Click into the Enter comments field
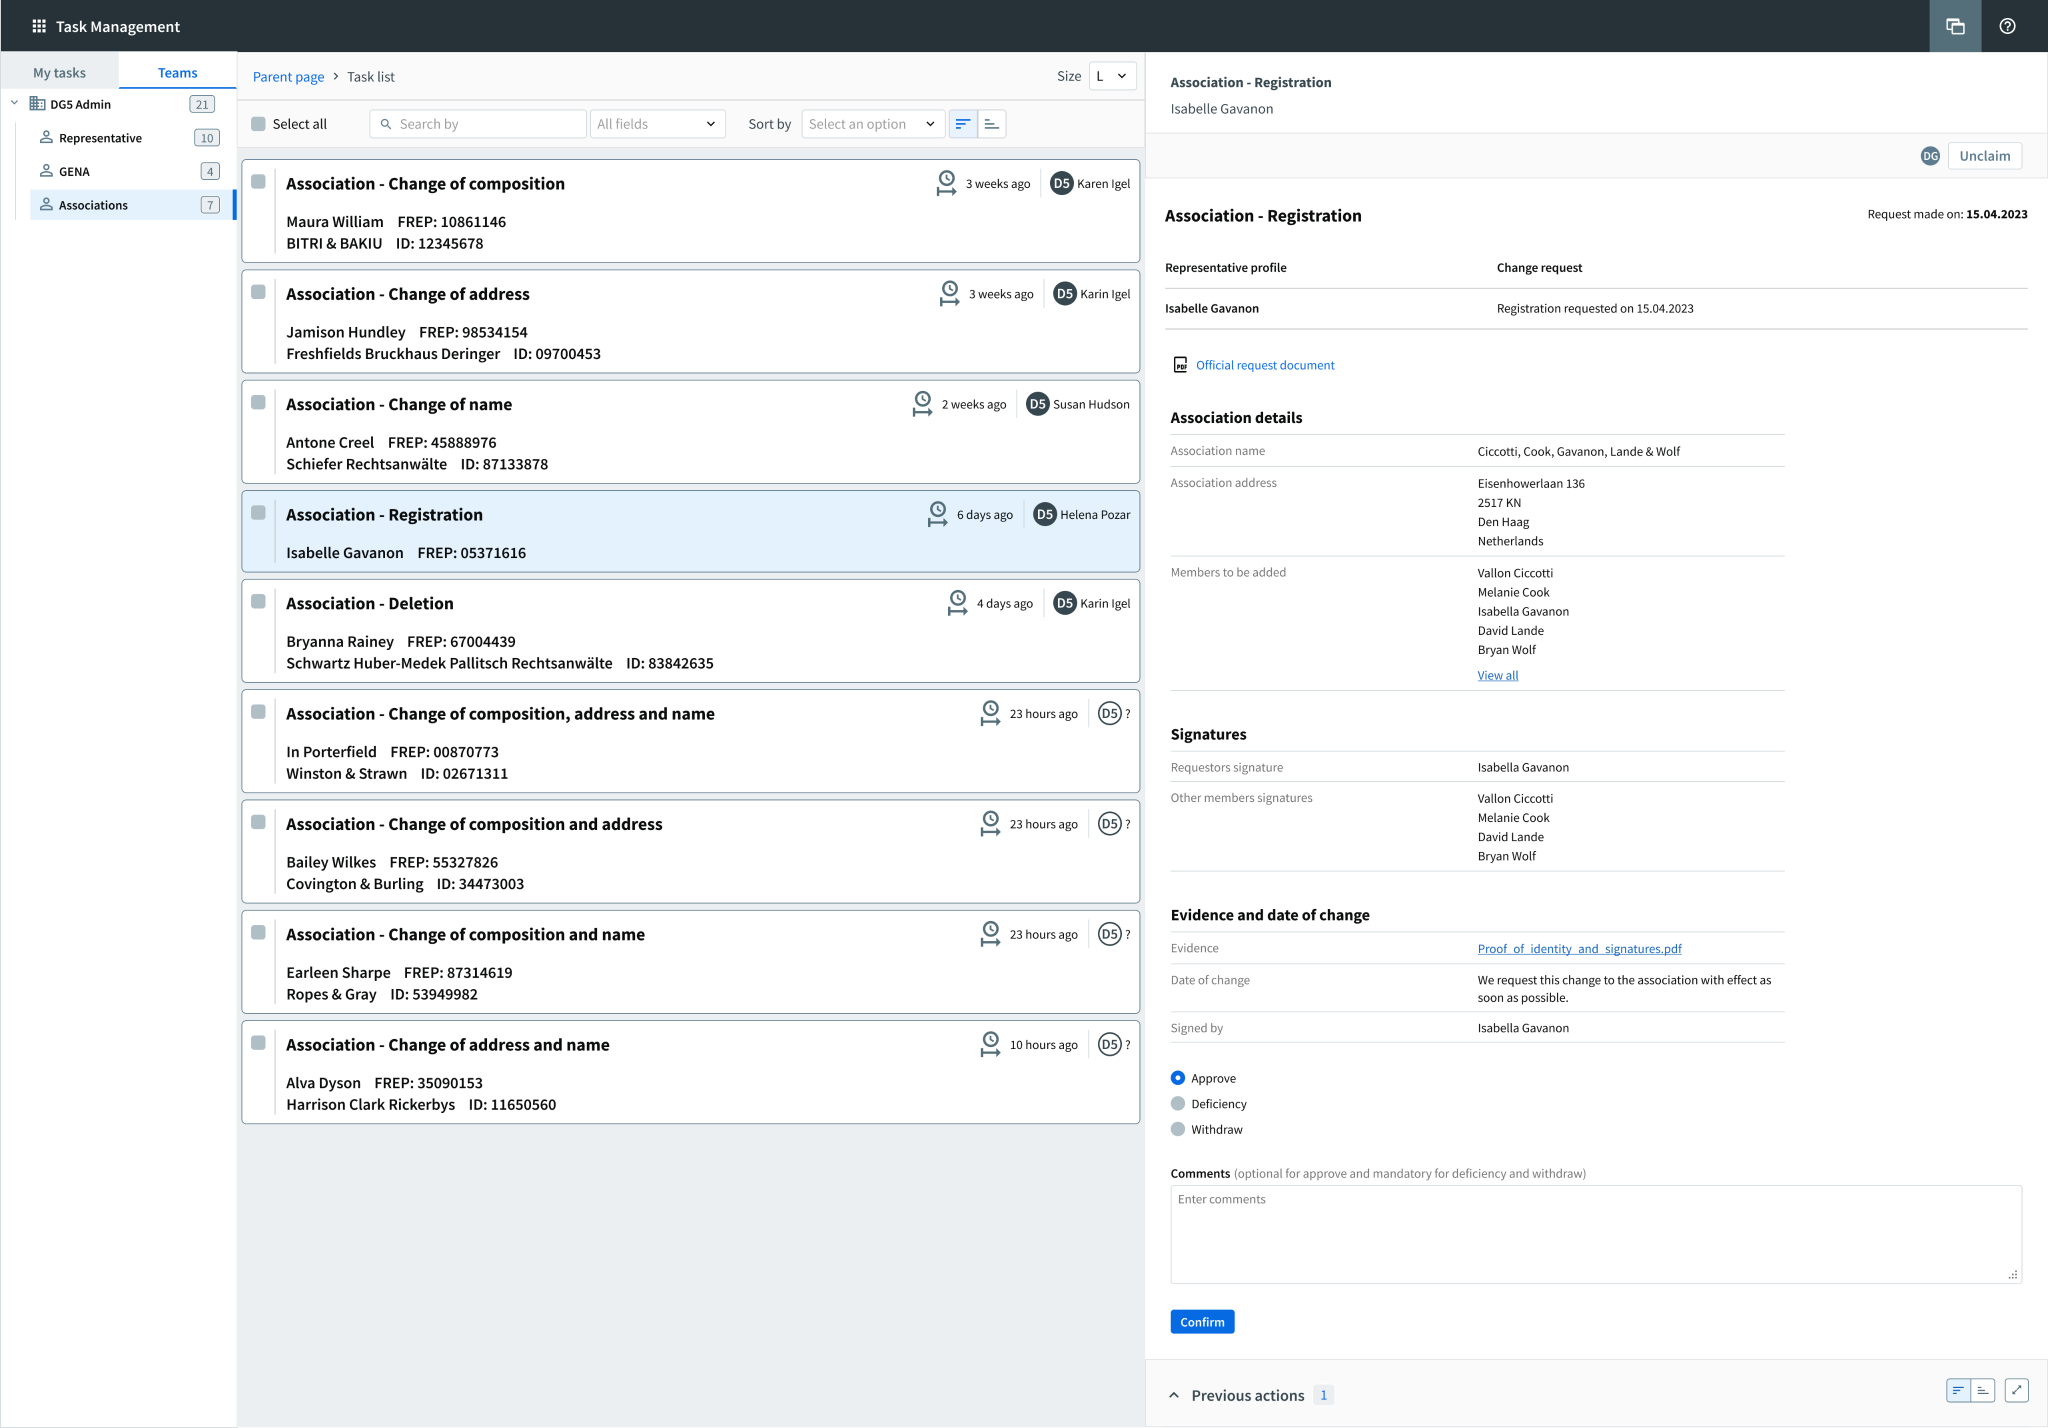 (x=1594, y=1234)
